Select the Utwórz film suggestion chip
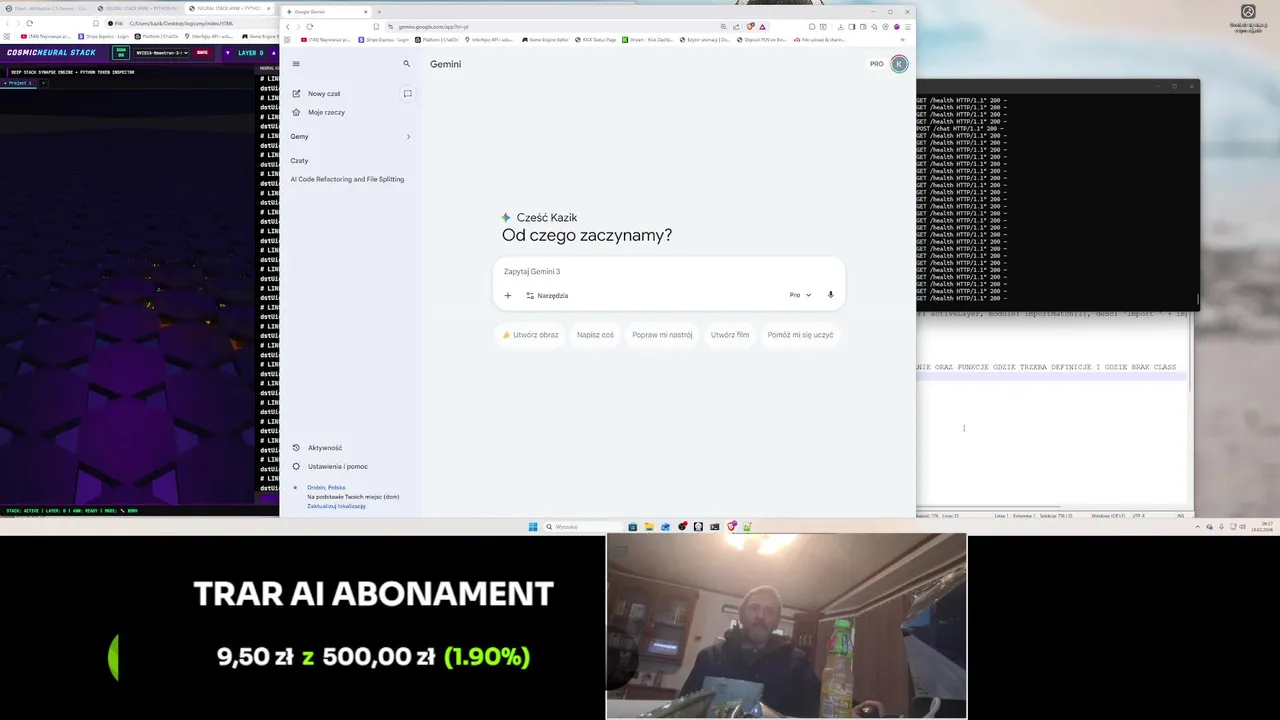1280x720 pixels. tap(730, 335)
